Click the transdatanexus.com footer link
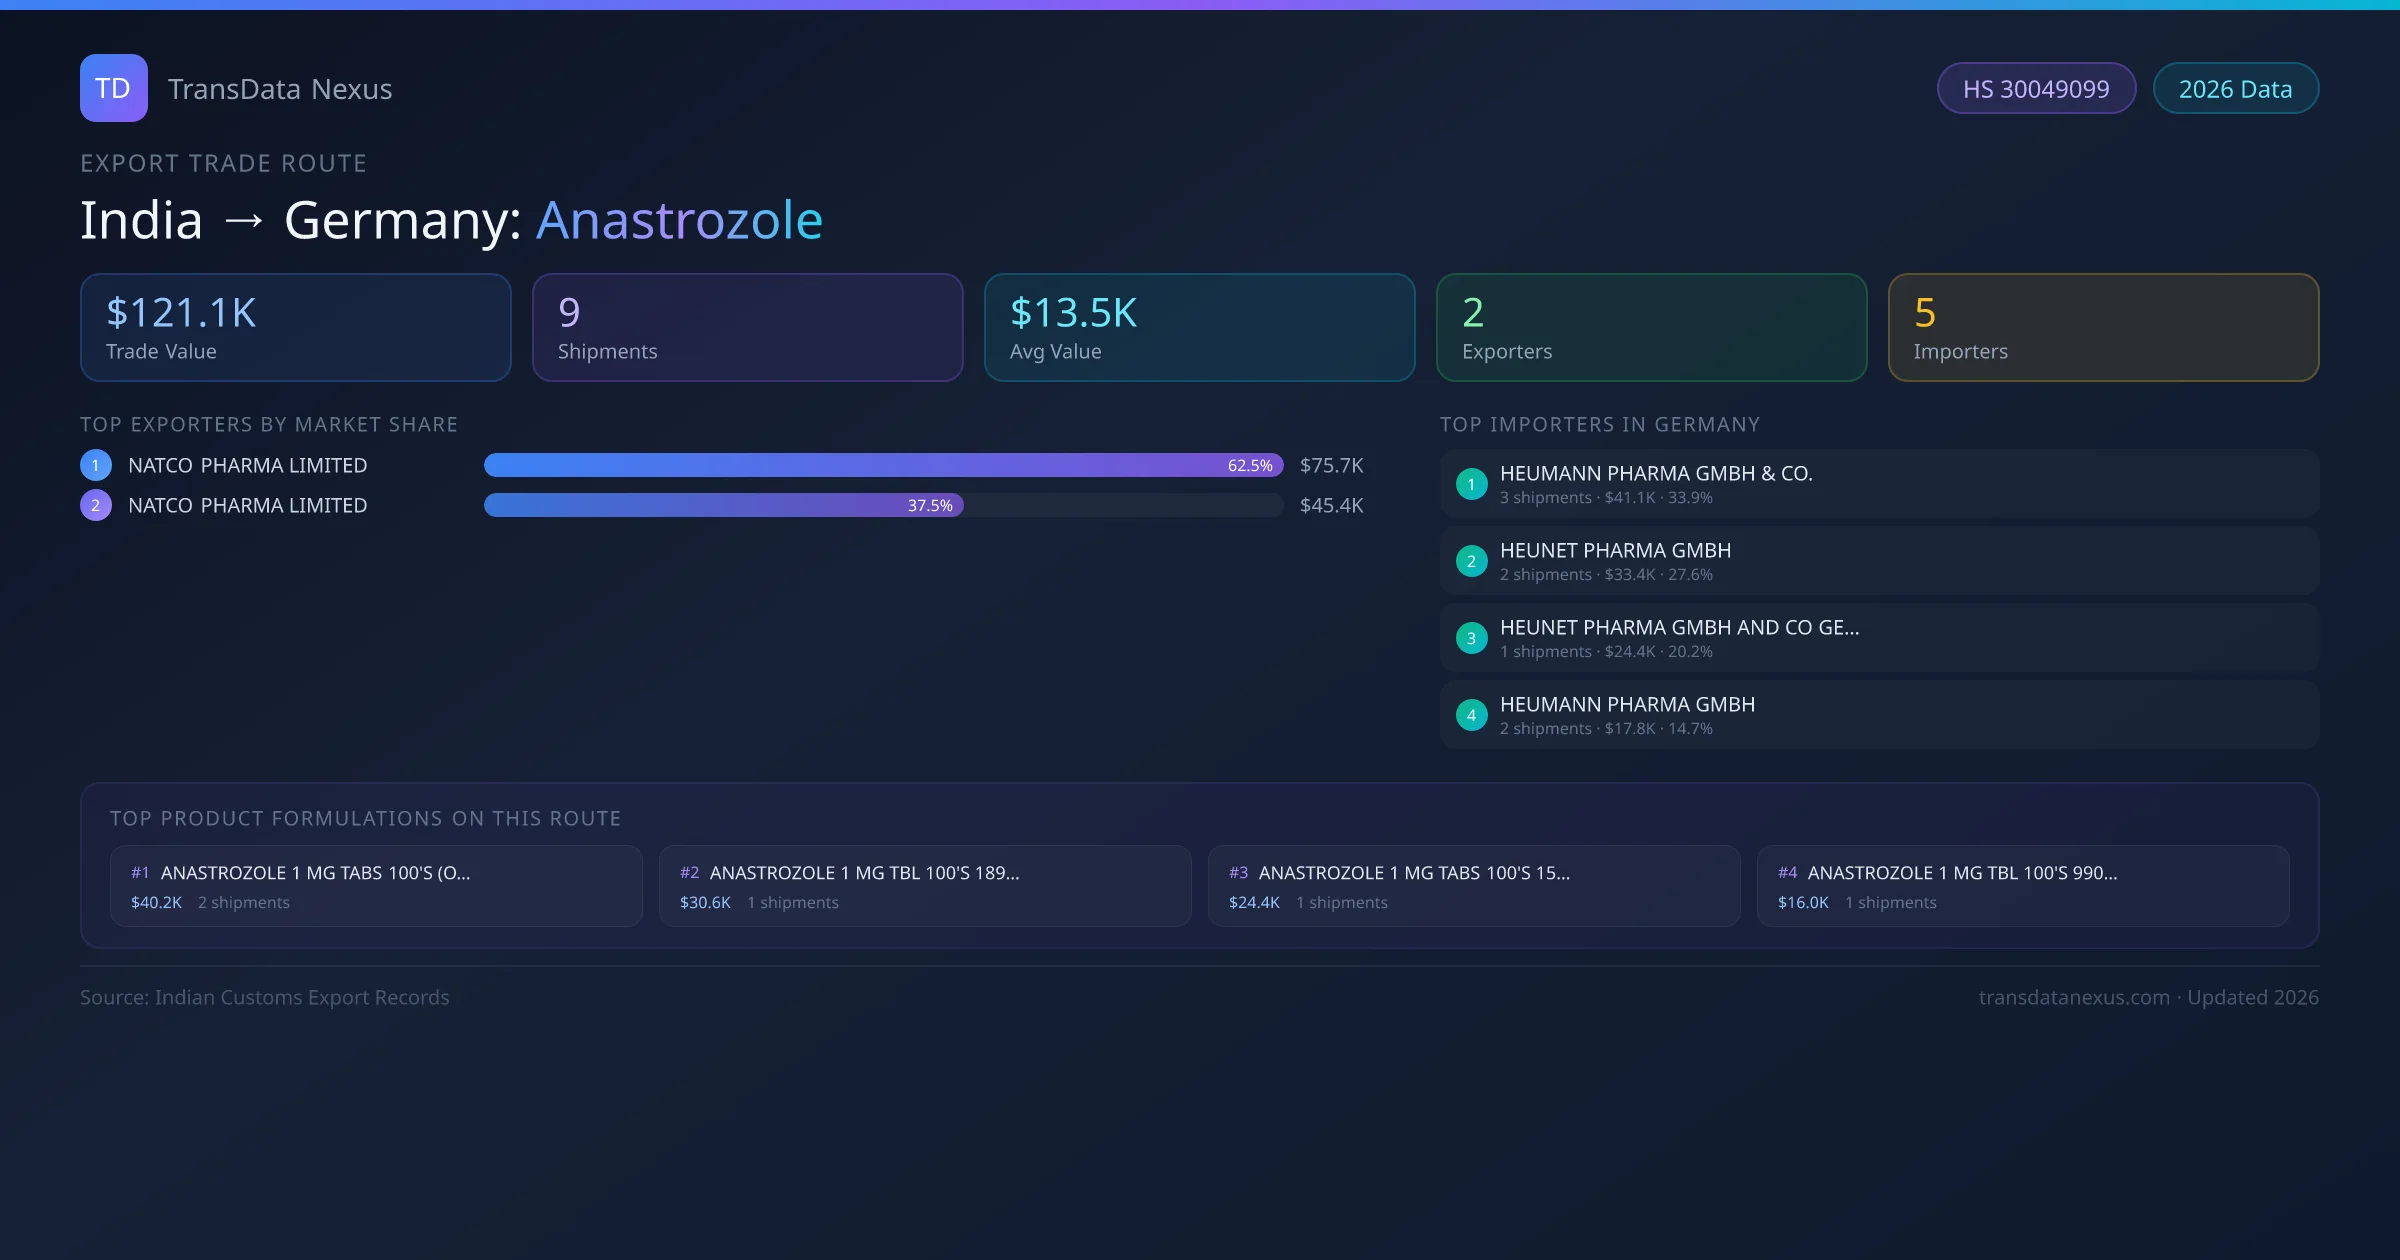Viewport: 2400px width, 1260px height. (x=2074, y=997)
